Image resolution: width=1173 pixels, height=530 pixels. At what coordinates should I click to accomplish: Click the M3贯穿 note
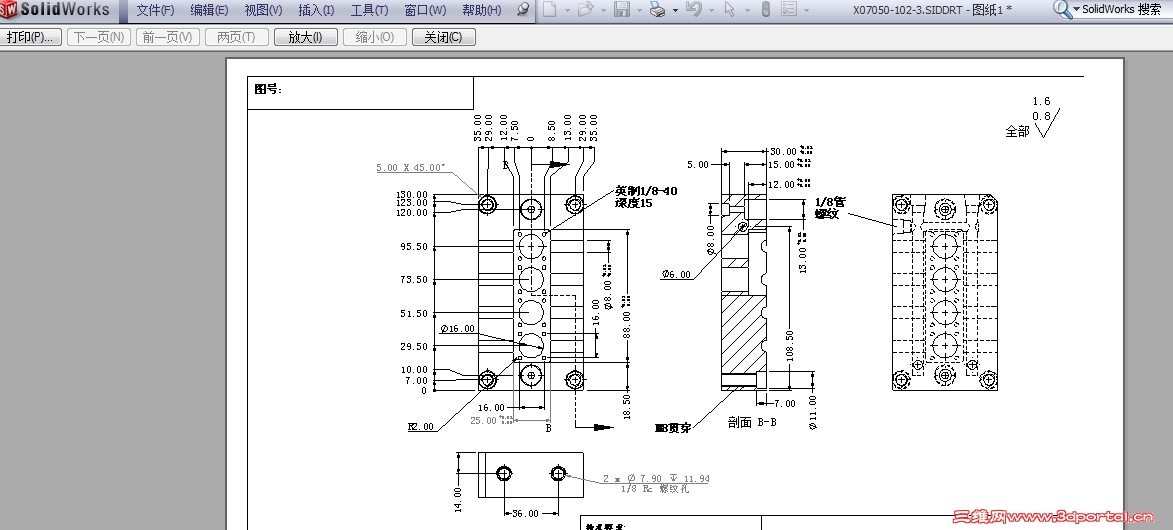click(673, 428)
